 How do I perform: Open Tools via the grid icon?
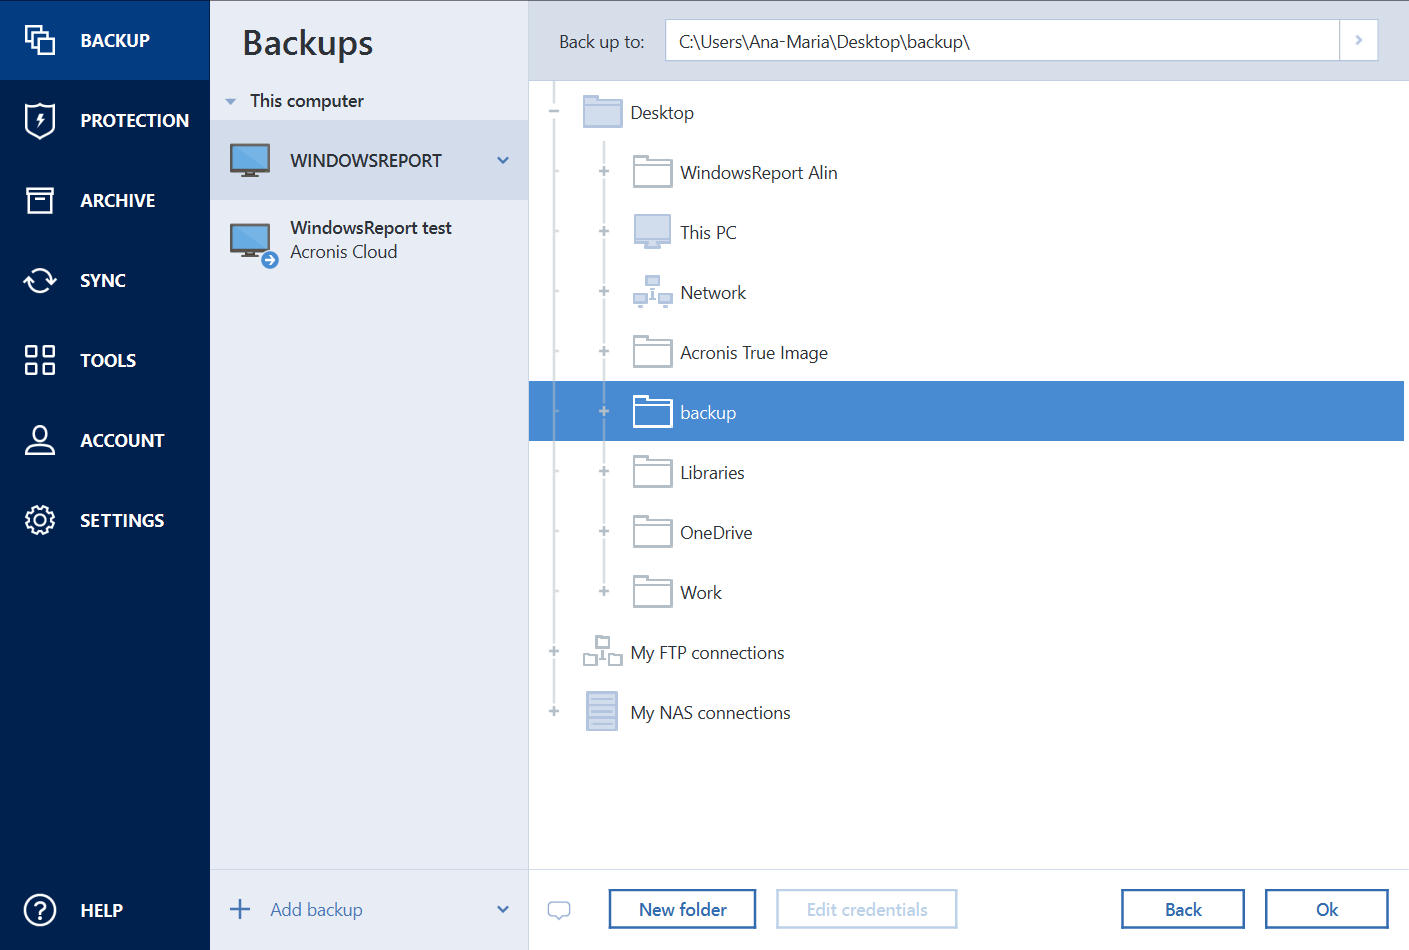(x=40, y=360)
